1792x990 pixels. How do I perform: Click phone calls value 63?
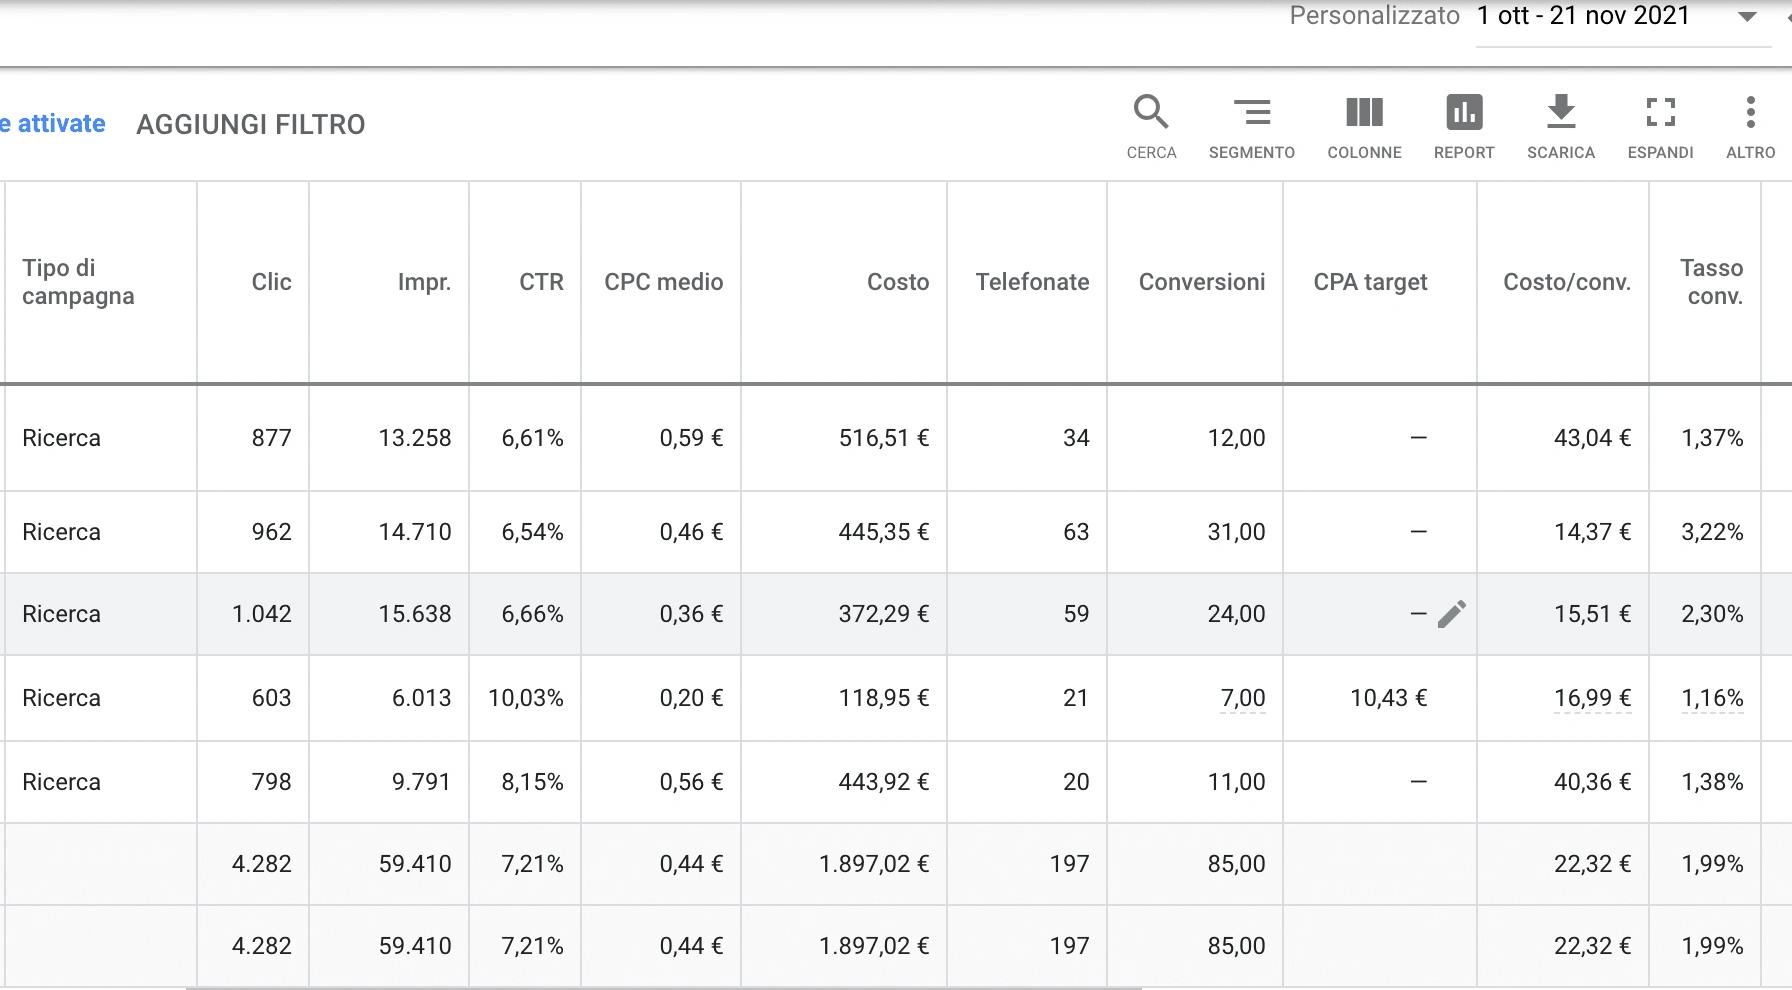tap(1076, 532)
